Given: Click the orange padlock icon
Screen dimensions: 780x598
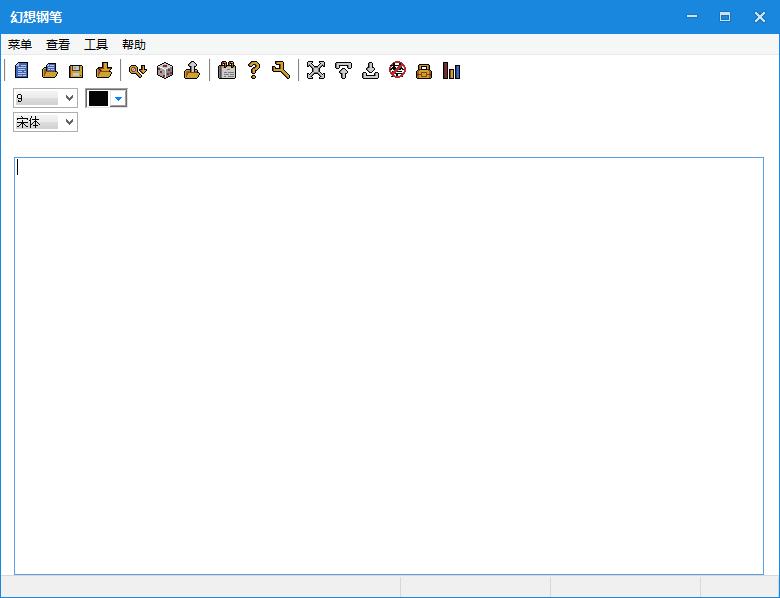Looking at the screenshot, I should click(424, 71).
